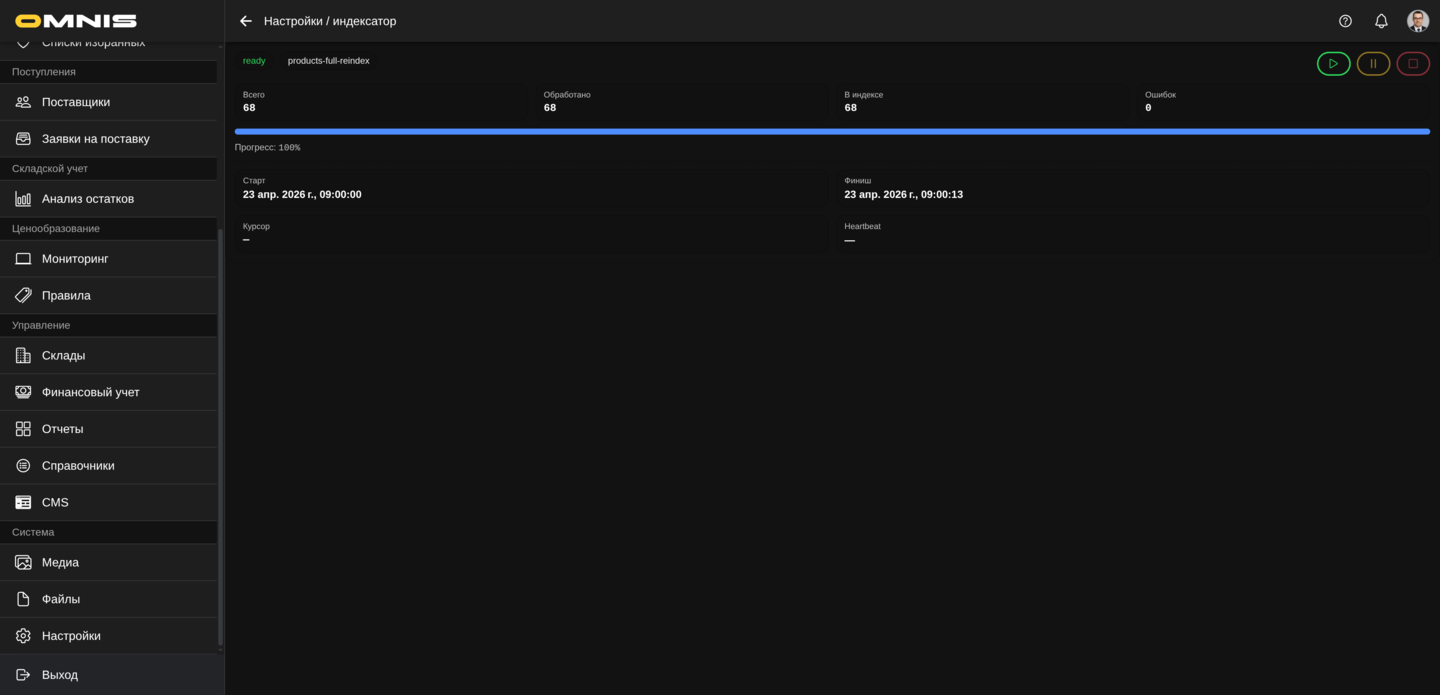Click the Правила tag icon
Viewport: 1440px width, 695px height.
[23, 296]
